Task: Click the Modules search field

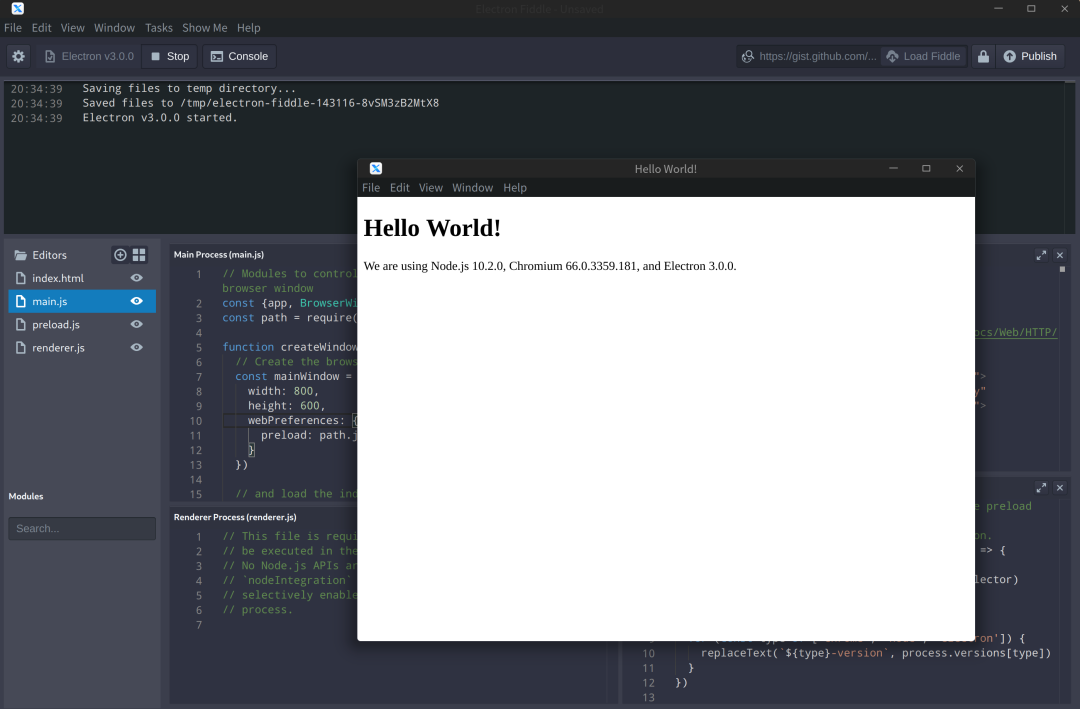Action: tap(82, 528)
